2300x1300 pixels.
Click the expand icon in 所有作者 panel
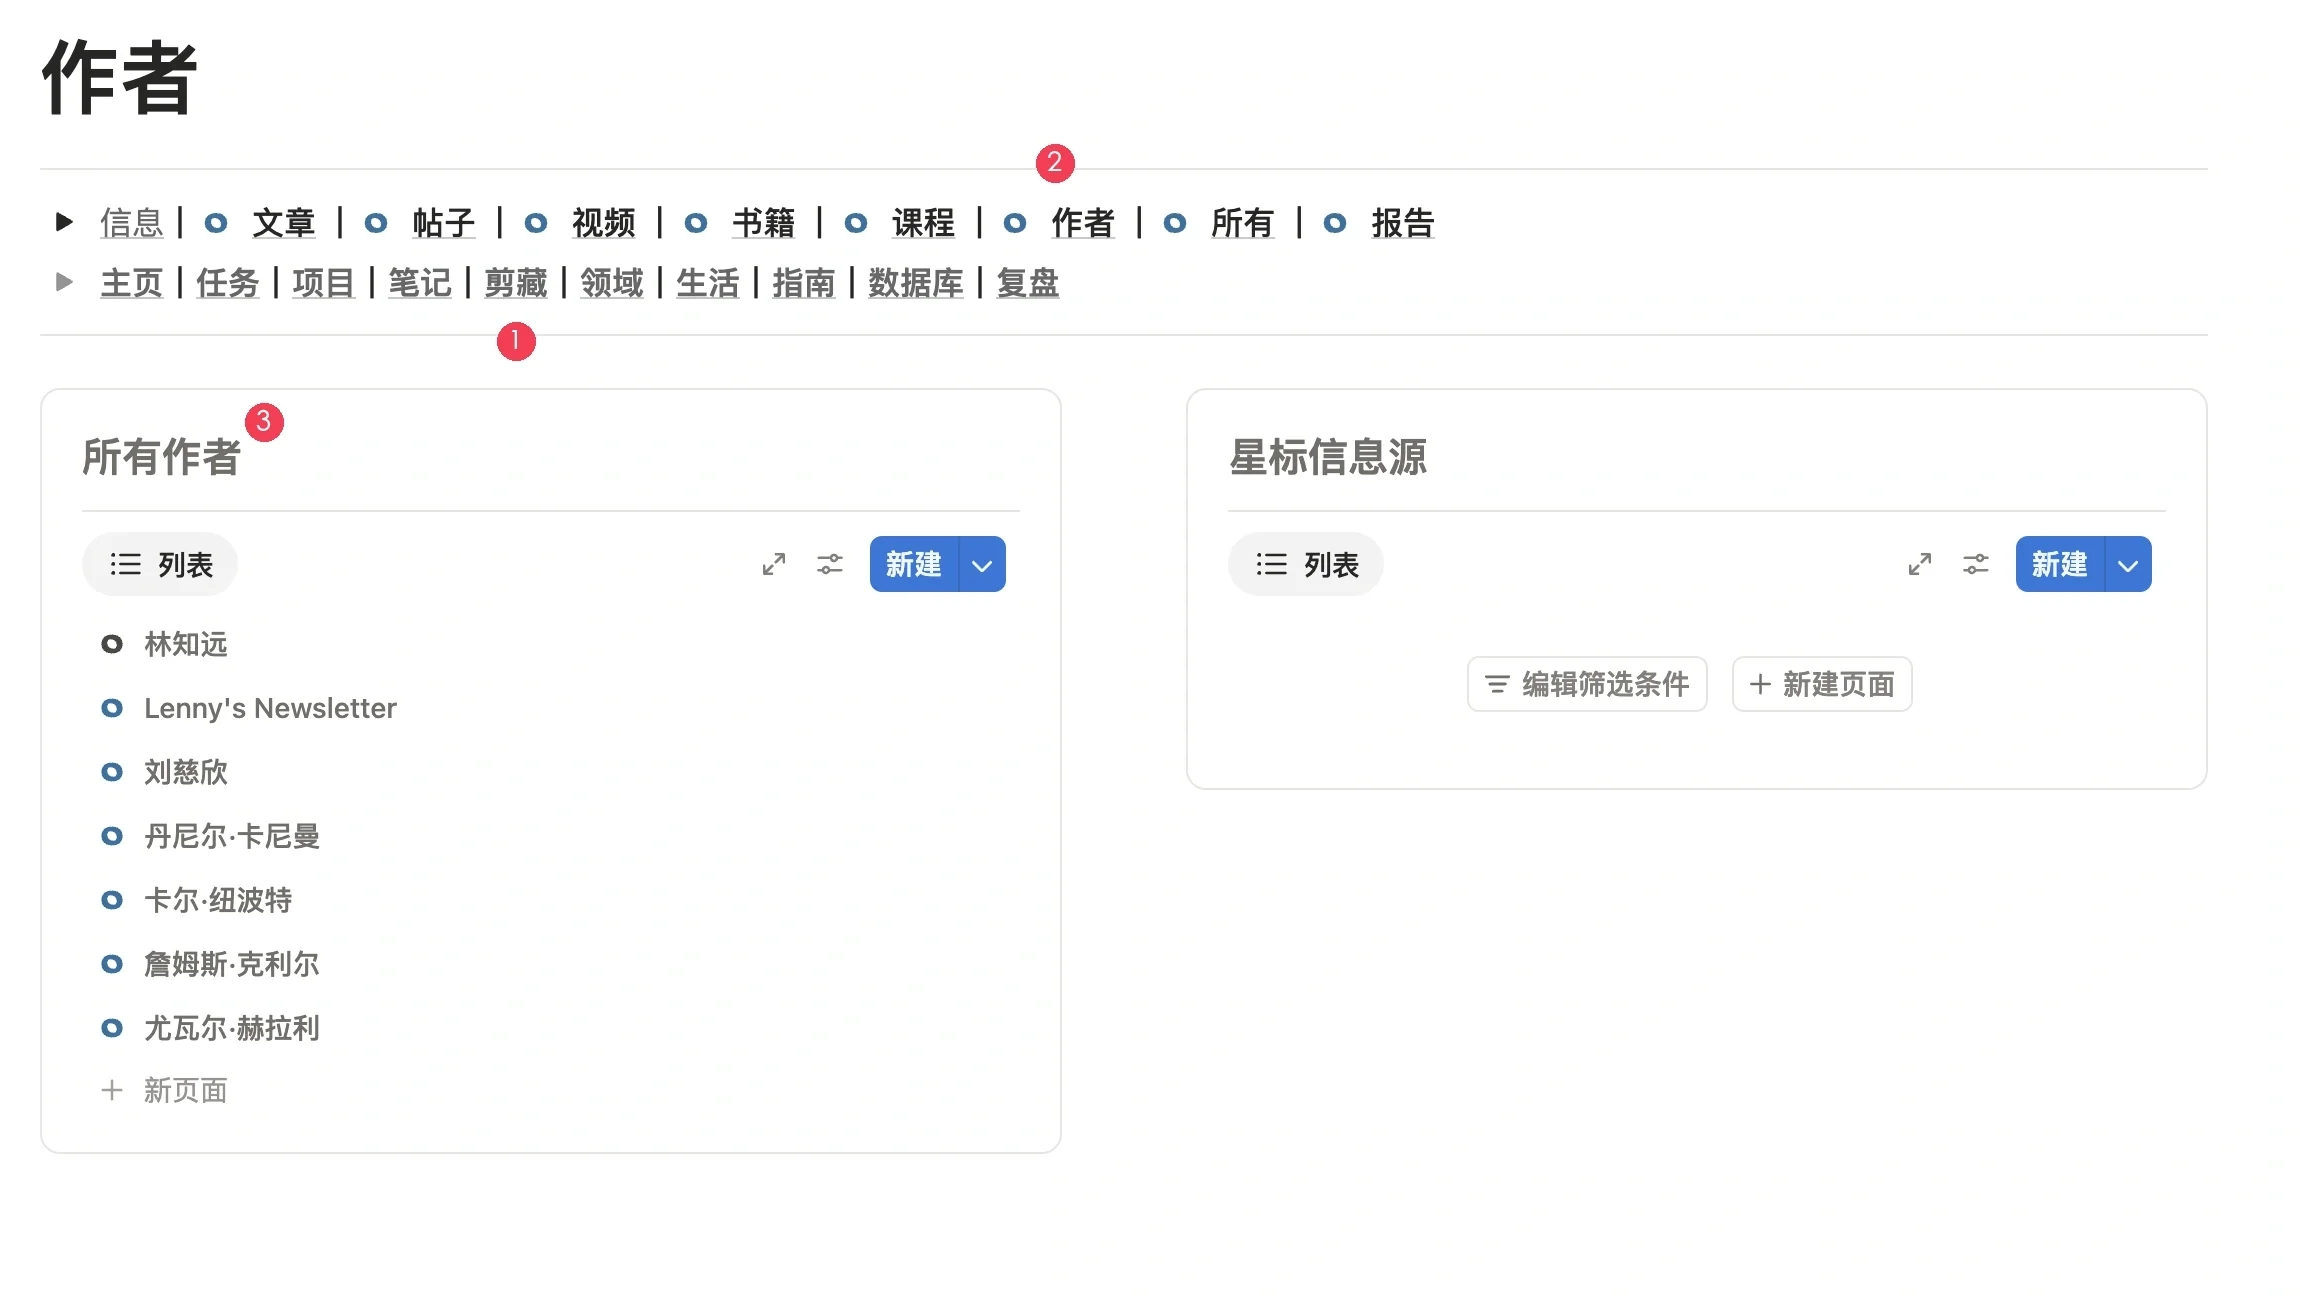point(774,565)
